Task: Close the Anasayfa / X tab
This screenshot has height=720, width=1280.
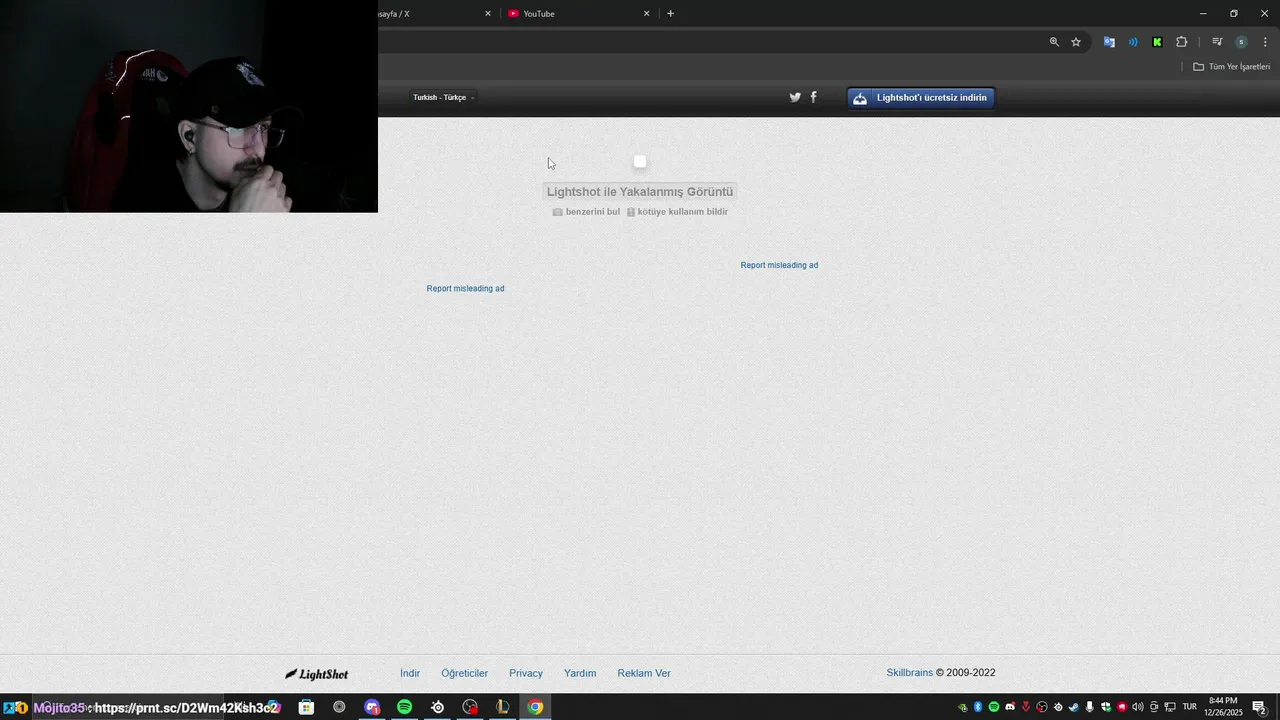Action: (488, 13)
